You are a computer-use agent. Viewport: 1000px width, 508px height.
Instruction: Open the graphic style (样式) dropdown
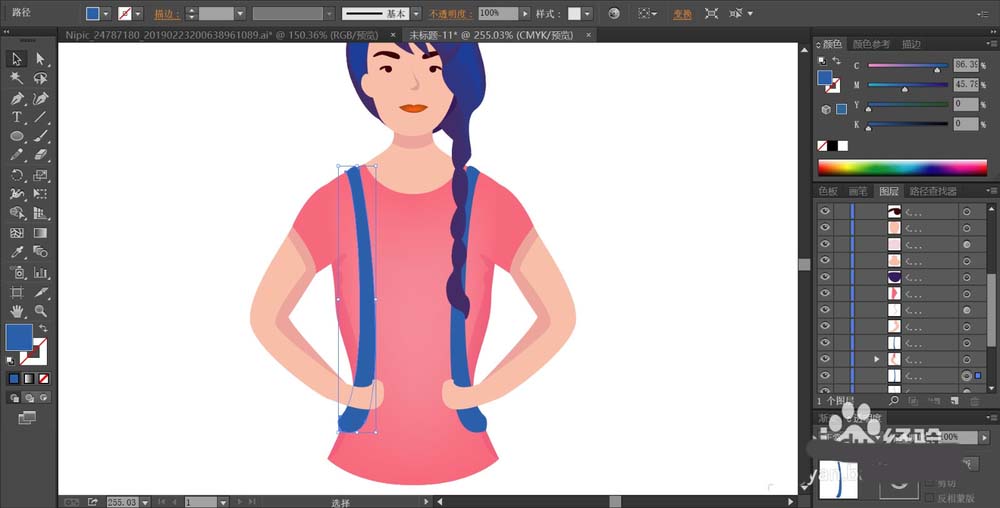click(x=587, y=13)
